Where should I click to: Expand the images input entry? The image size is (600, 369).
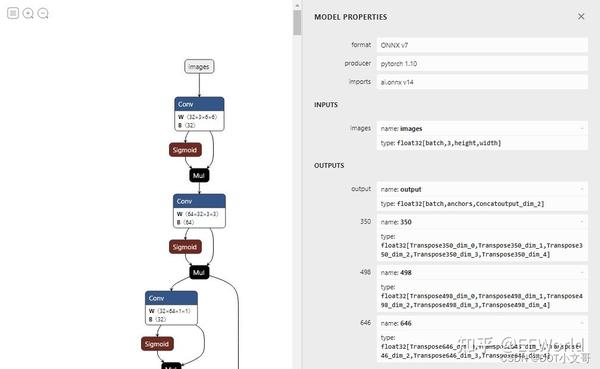tap(582, 129)
